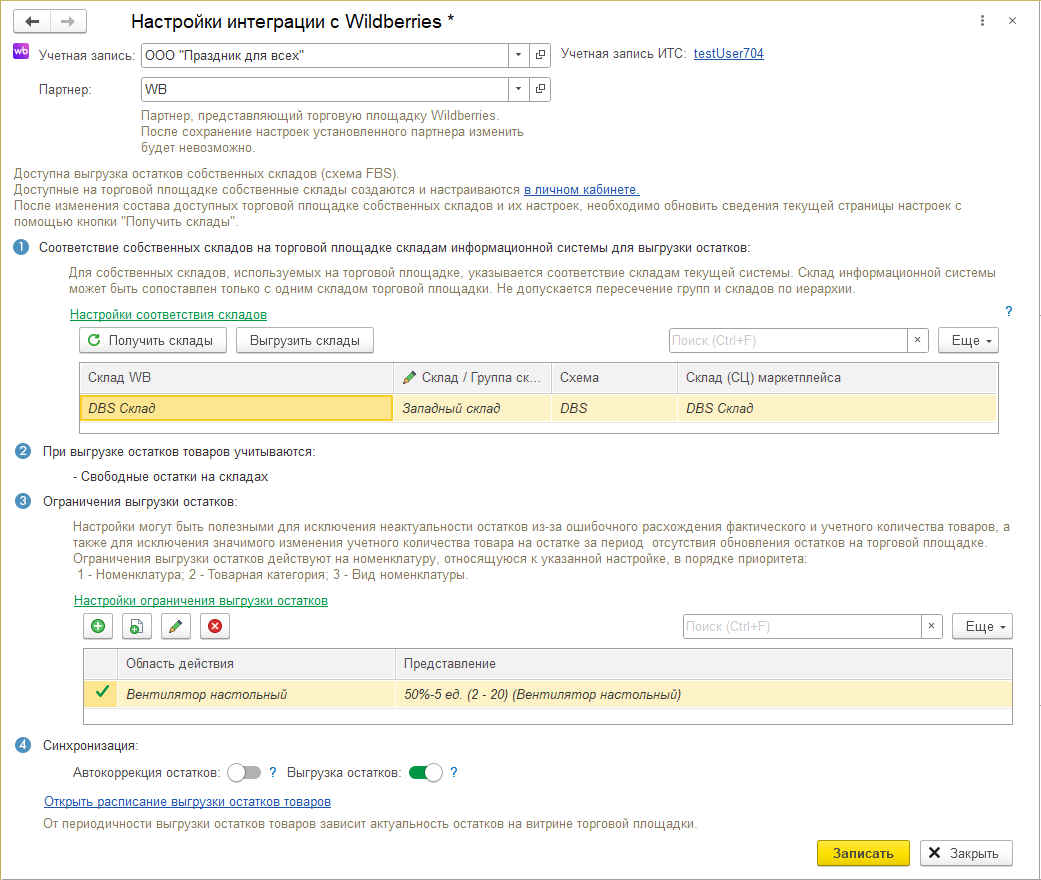
Task: Expand the Учетная запись dropdown
Action: (518, 56)
